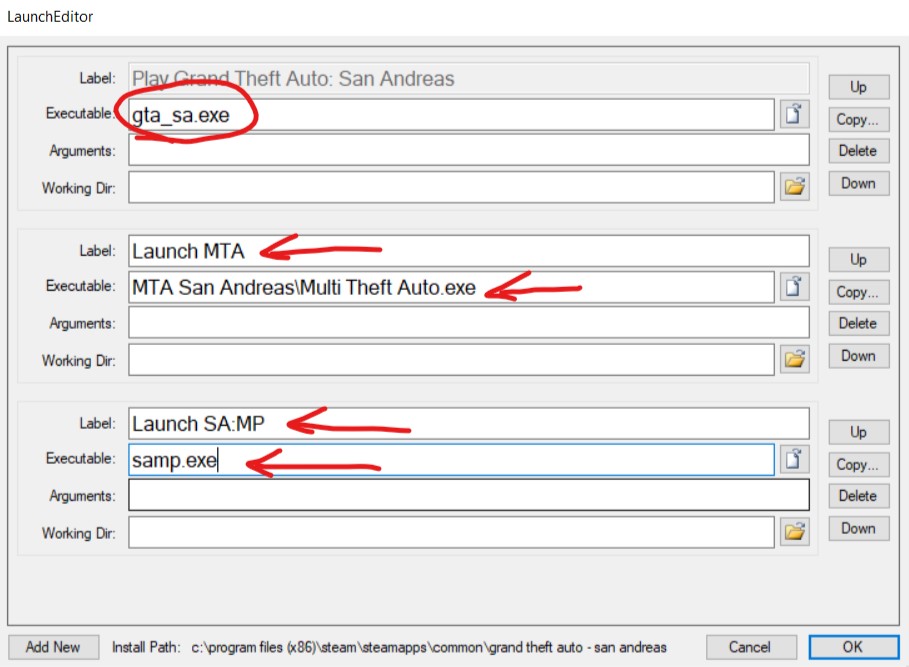Focus the gta_sa.exe executable field

coord(451,115)
